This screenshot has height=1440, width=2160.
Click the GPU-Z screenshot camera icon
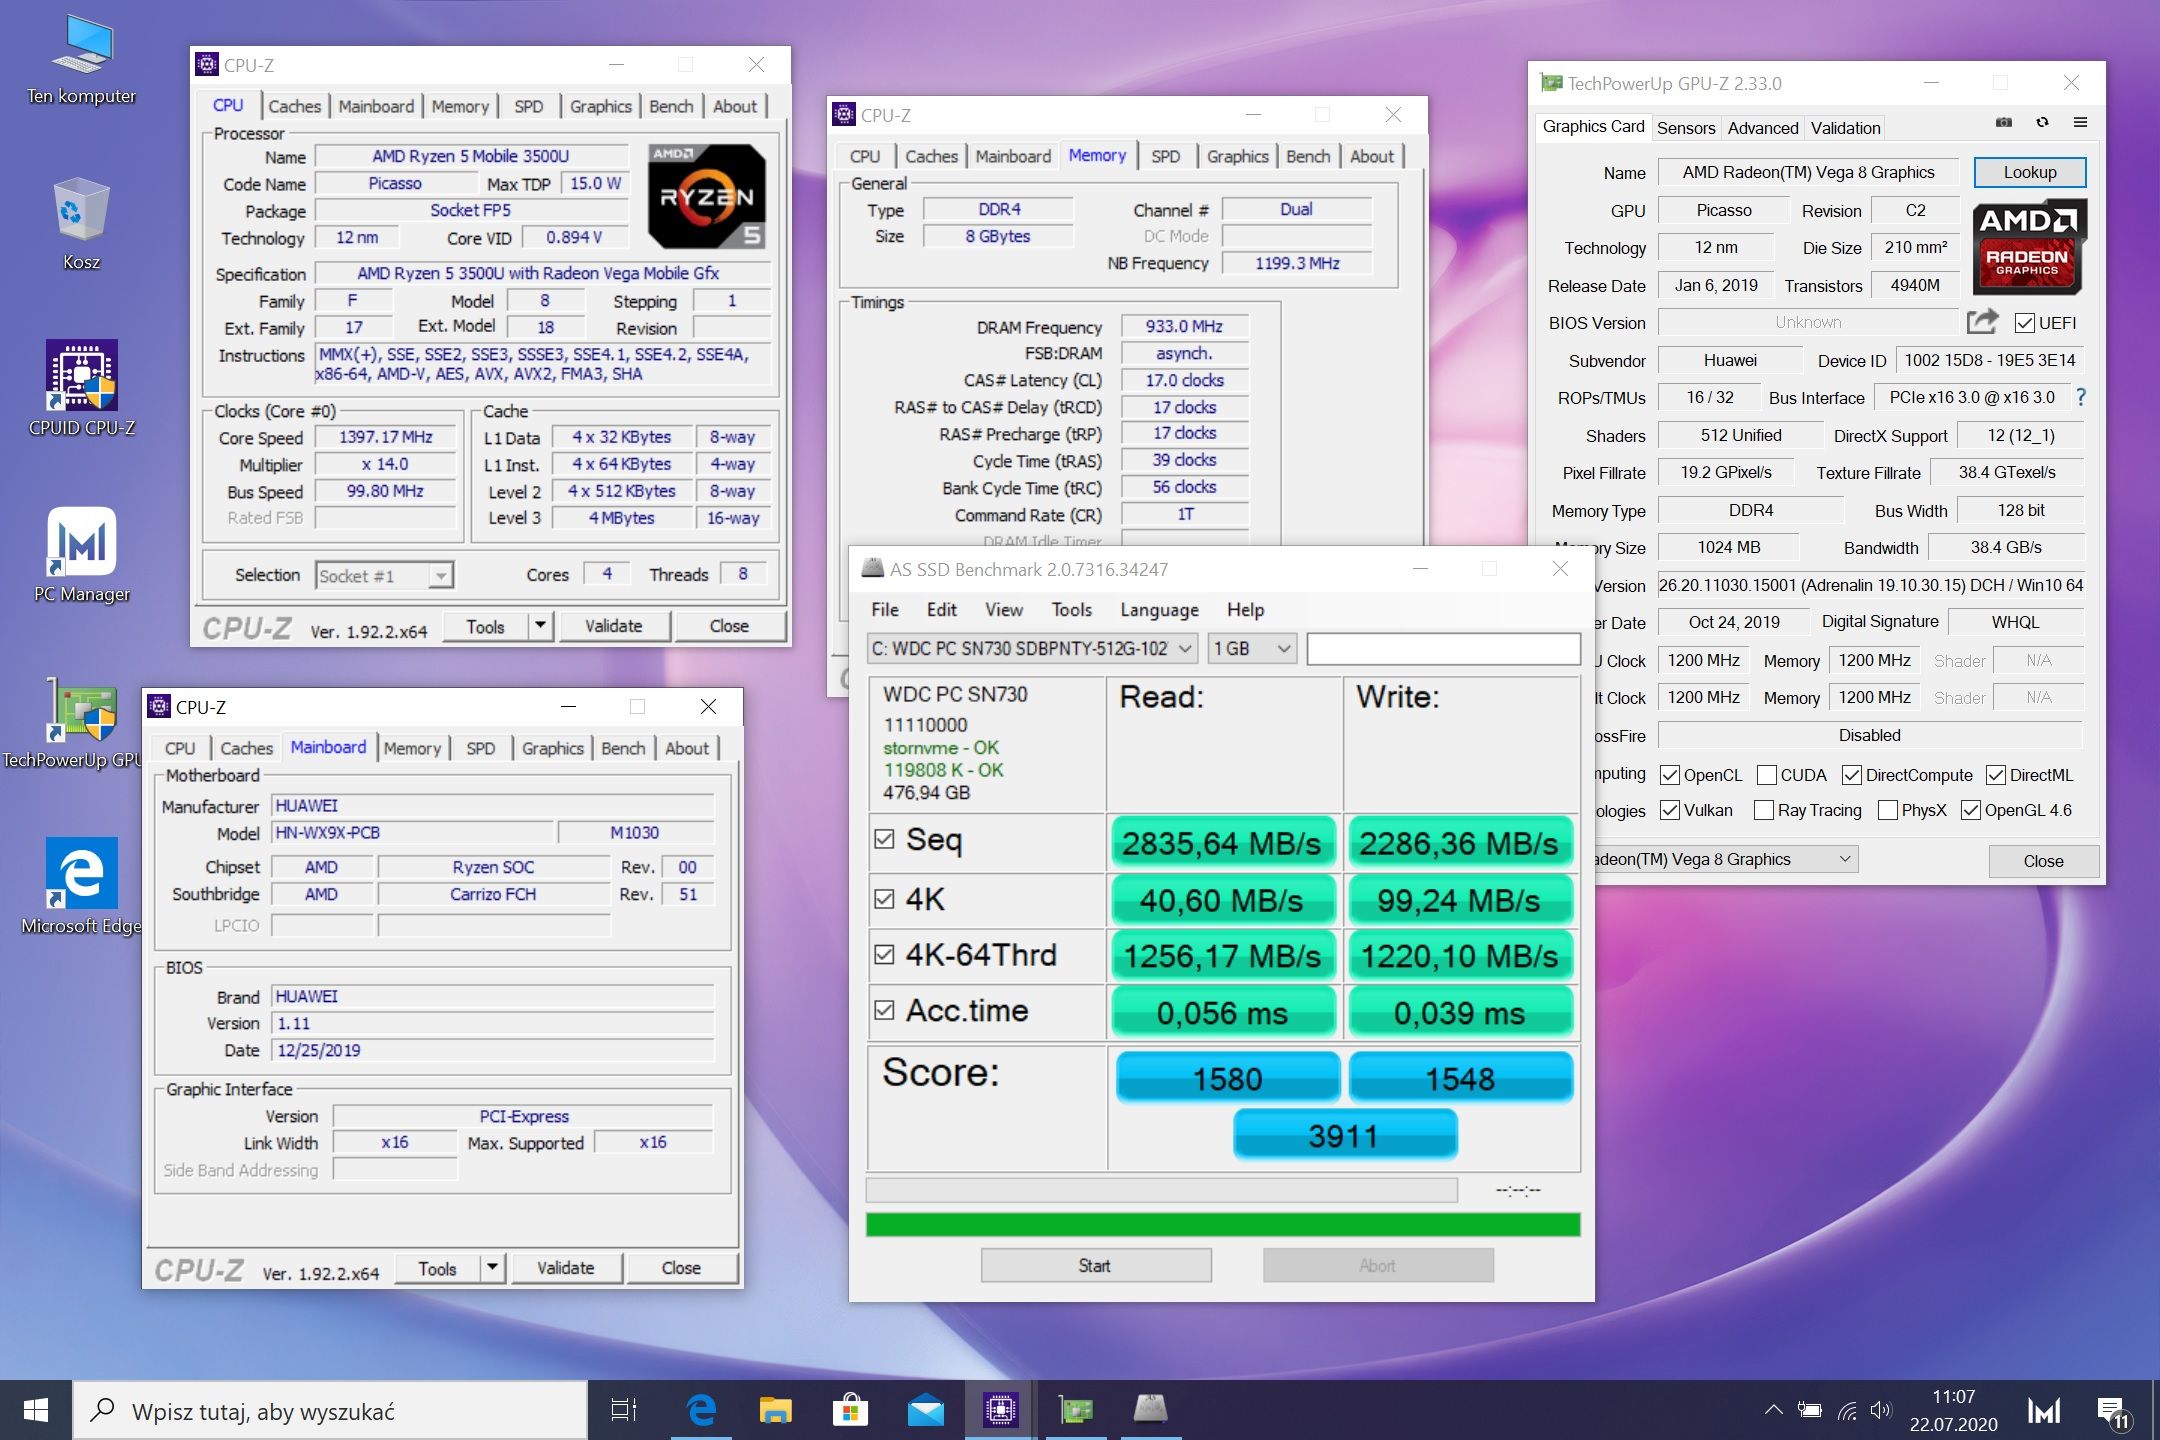pos(2004,122)
